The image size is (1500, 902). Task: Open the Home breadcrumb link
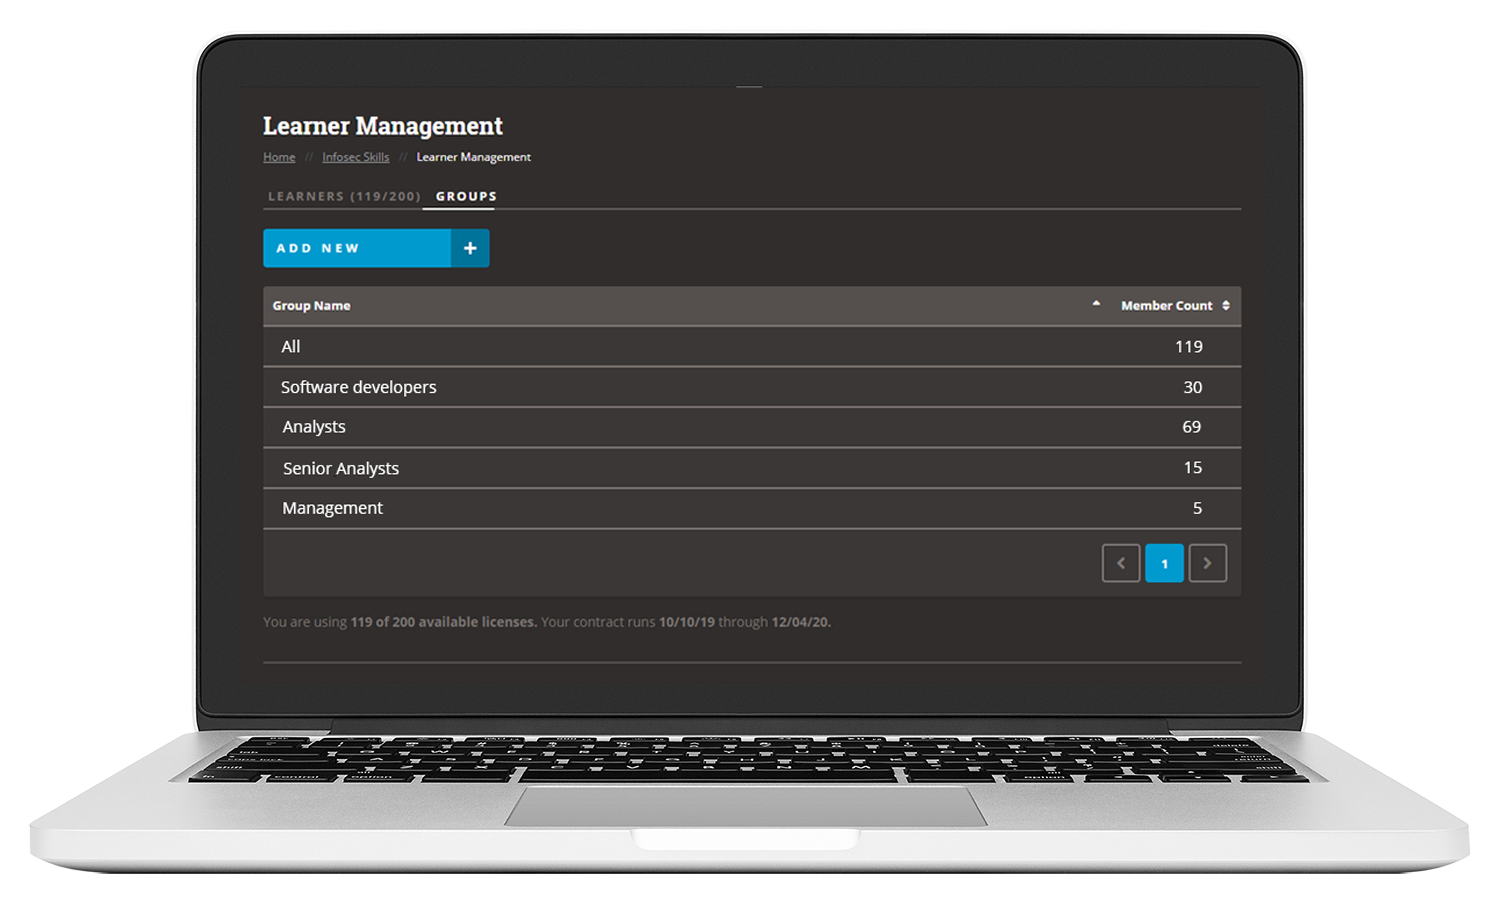click(x=279, y=157)
